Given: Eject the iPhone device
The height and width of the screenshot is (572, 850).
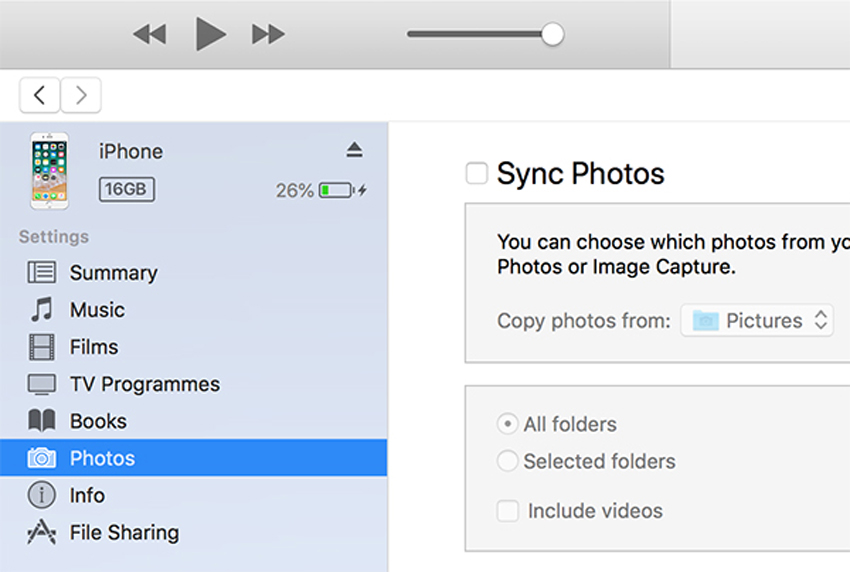Looking at the screenshot, I should (x=354, y=150).
